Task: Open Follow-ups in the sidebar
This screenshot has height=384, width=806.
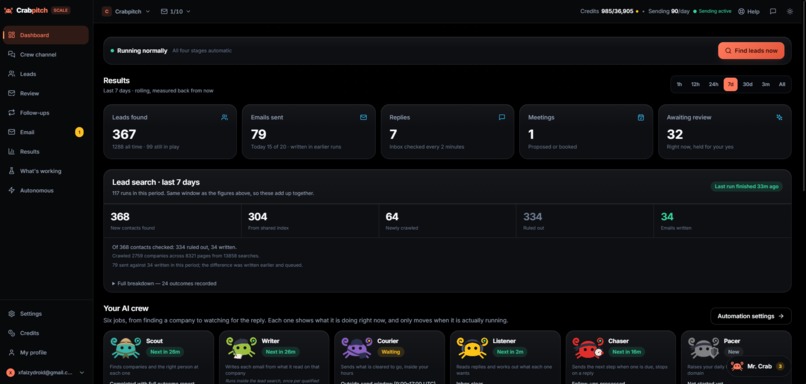Action: point(45,113)
